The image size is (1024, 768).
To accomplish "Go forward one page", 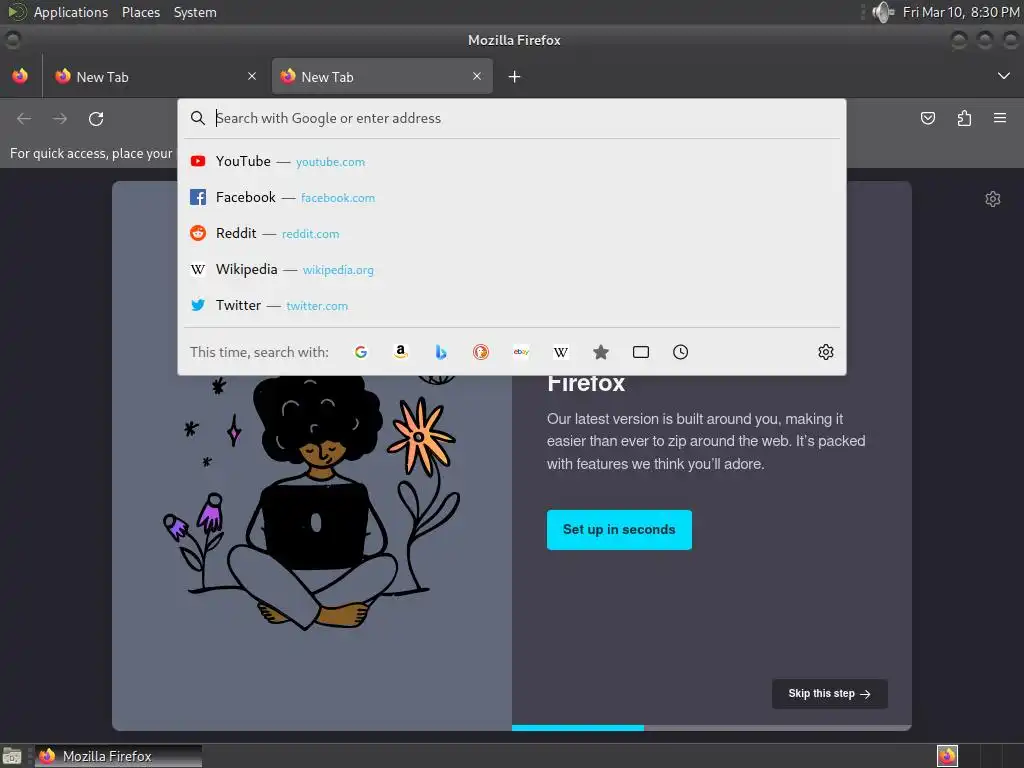I will (60, 119).
